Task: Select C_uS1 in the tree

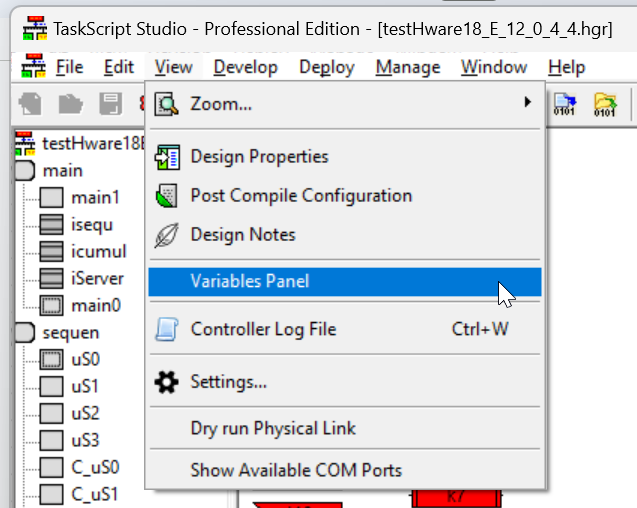Action: click(x=95, y=495)
